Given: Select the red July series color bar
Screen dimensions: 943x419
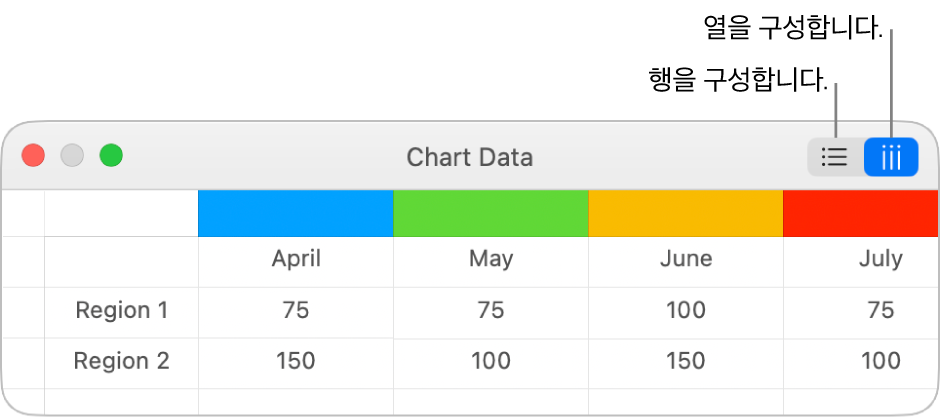Looking at the screenshot, I should pyautogui.click(x=860, y=213).
